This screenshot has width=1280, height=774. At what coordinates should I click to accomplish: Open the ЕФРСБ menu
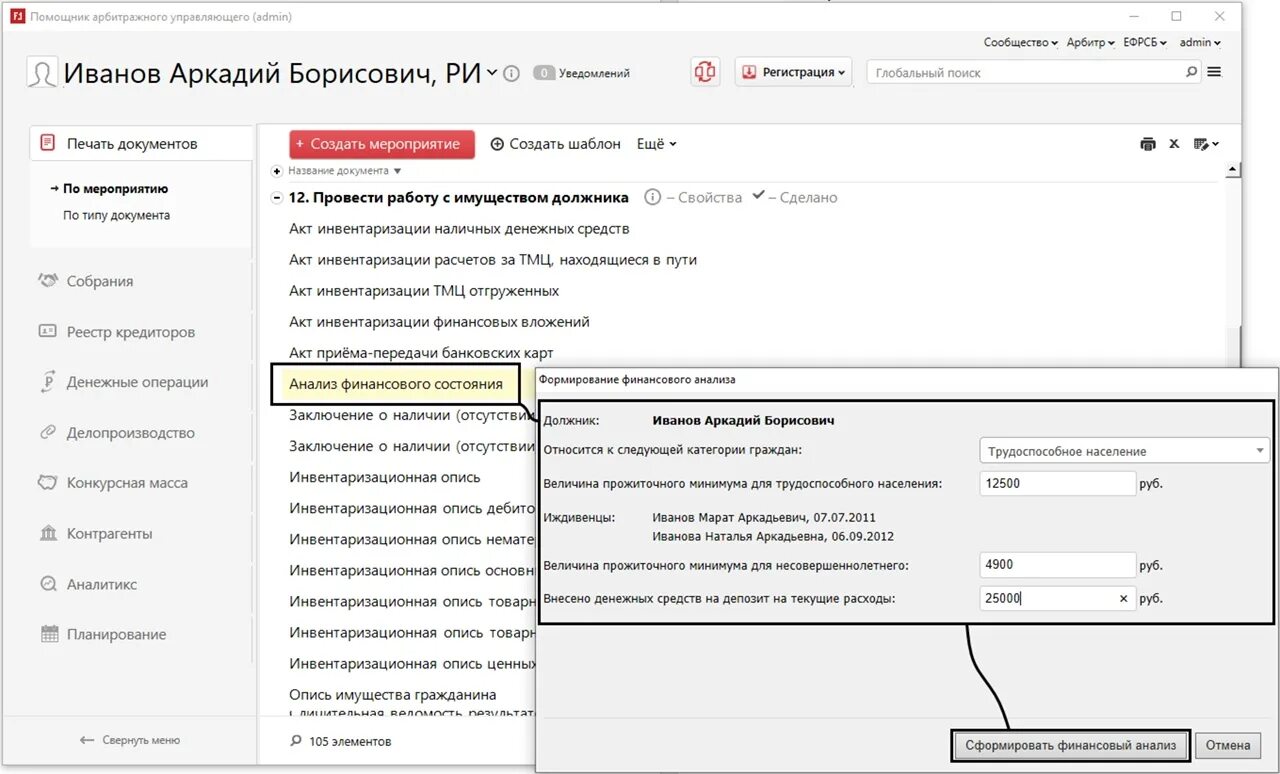click(x=1147, y=42)
